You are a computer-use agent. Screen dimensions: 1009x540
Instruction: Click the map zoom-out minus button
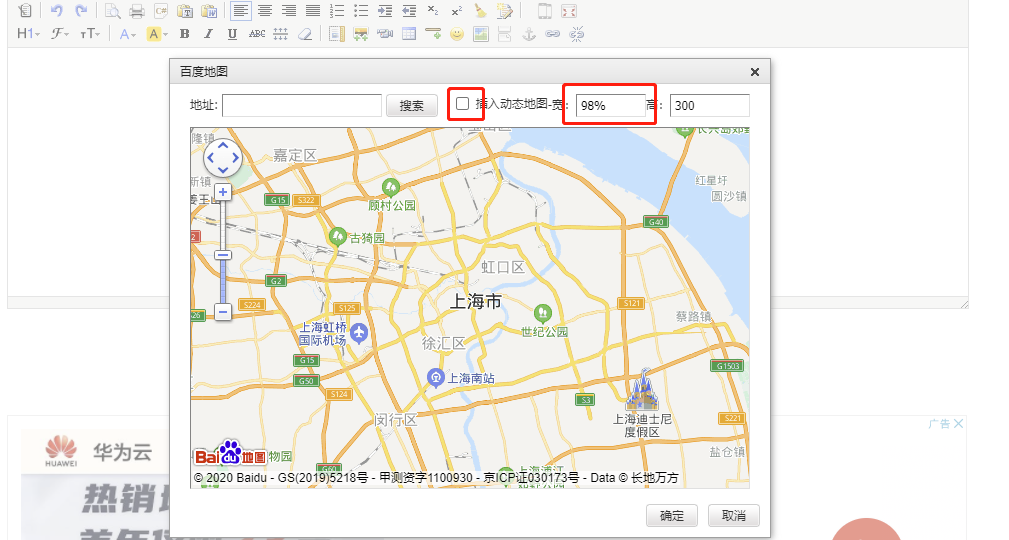pos(223,313)
